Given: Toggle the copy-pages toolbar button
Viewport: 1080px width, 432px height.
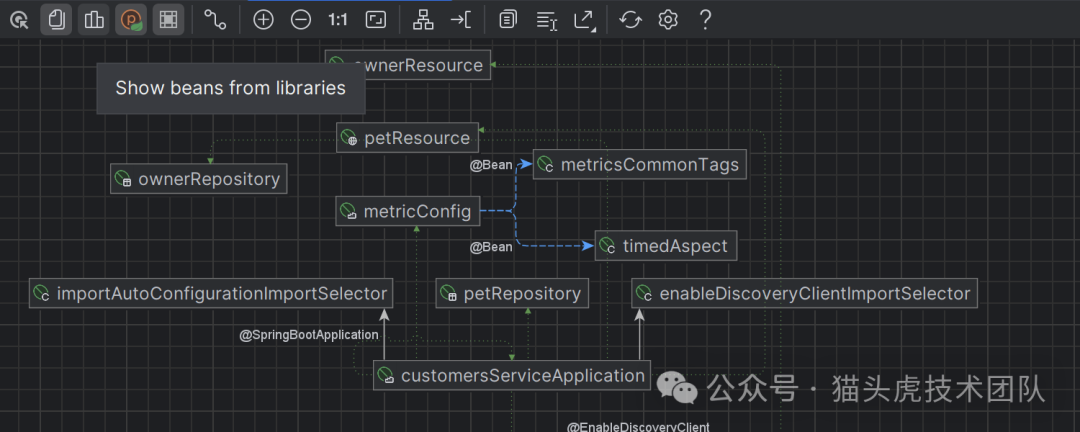Looking at the screenshot, I should tap(57, 19).
